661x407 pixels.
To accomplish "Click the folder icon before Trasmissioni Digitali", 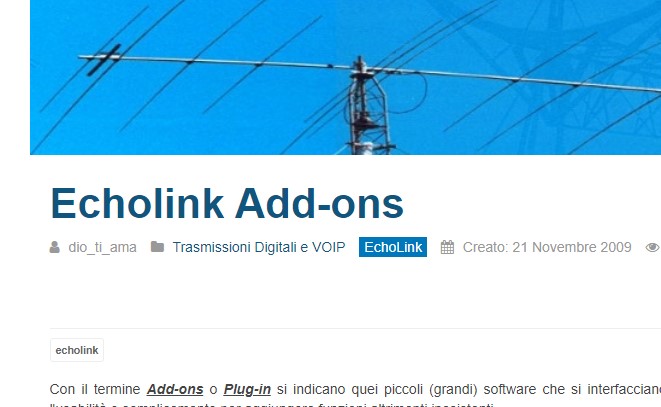I will tap(157, 247).
